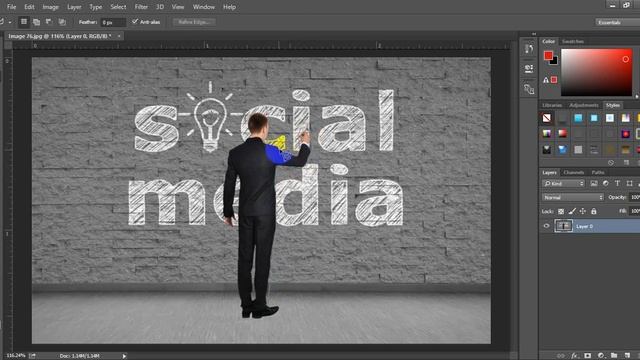Create a new layer icon
This screenshot has height=360, width=640.
pos(627,356)
